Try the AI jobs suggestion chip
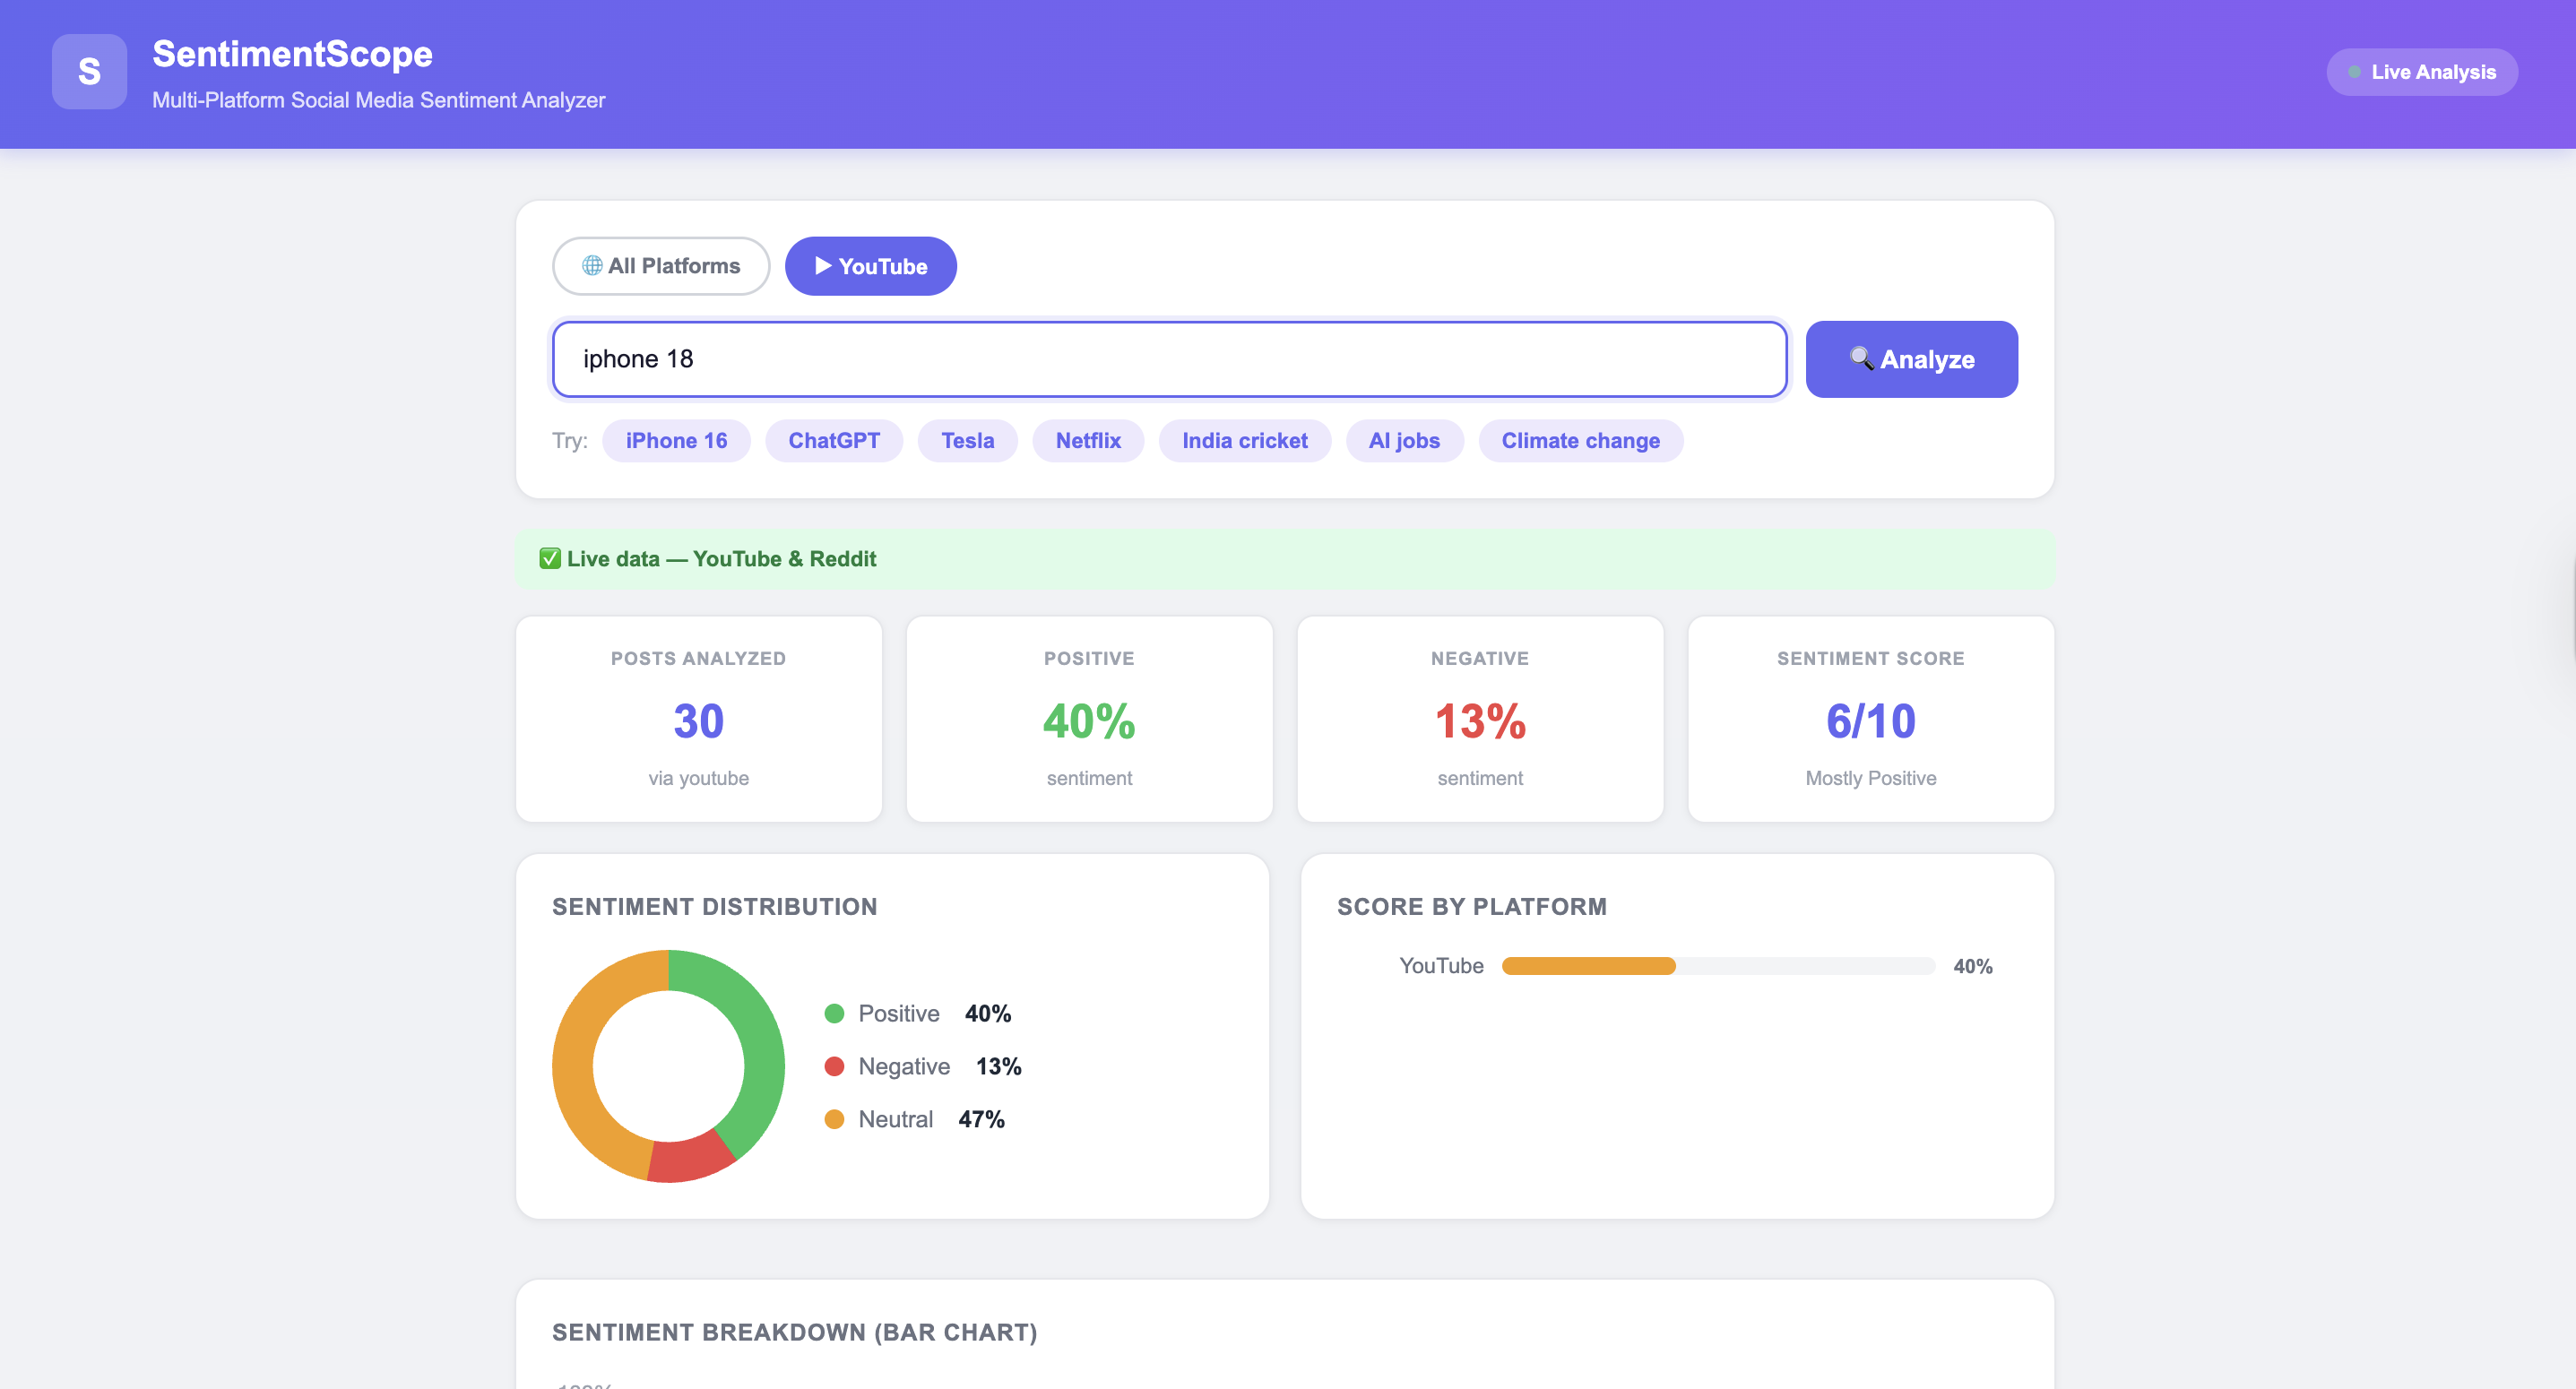 tap(1404, 441)
